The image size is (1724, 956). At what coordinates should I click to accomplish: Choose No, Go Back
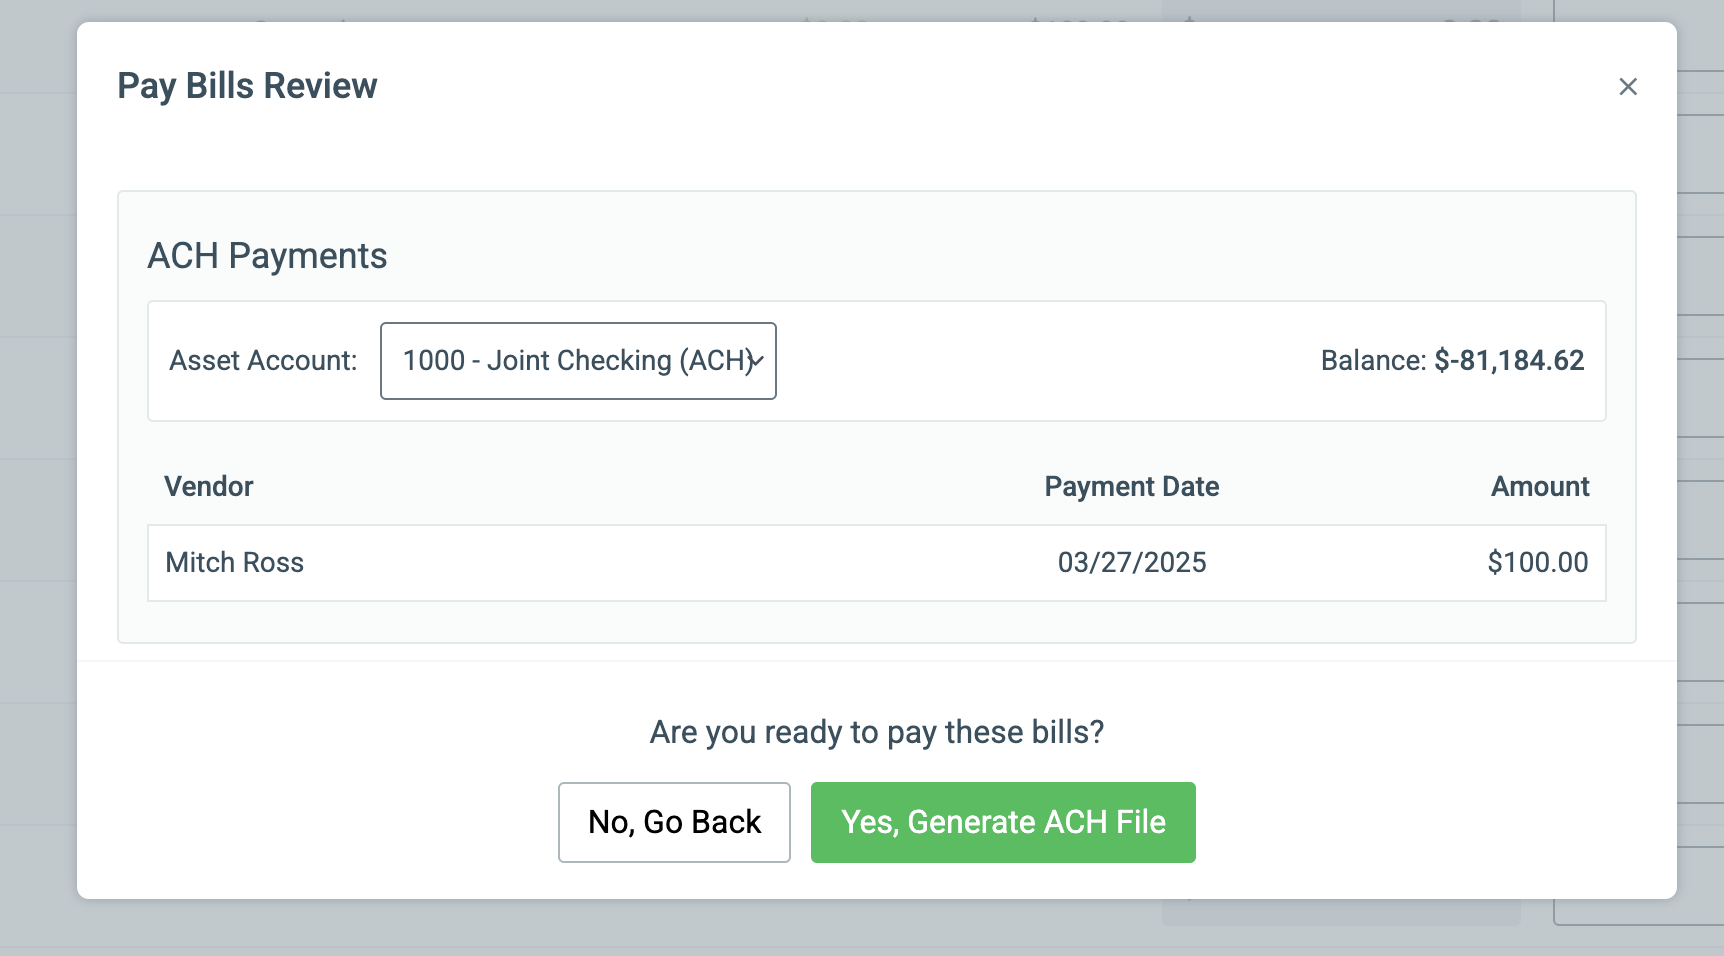click(674, 822)
